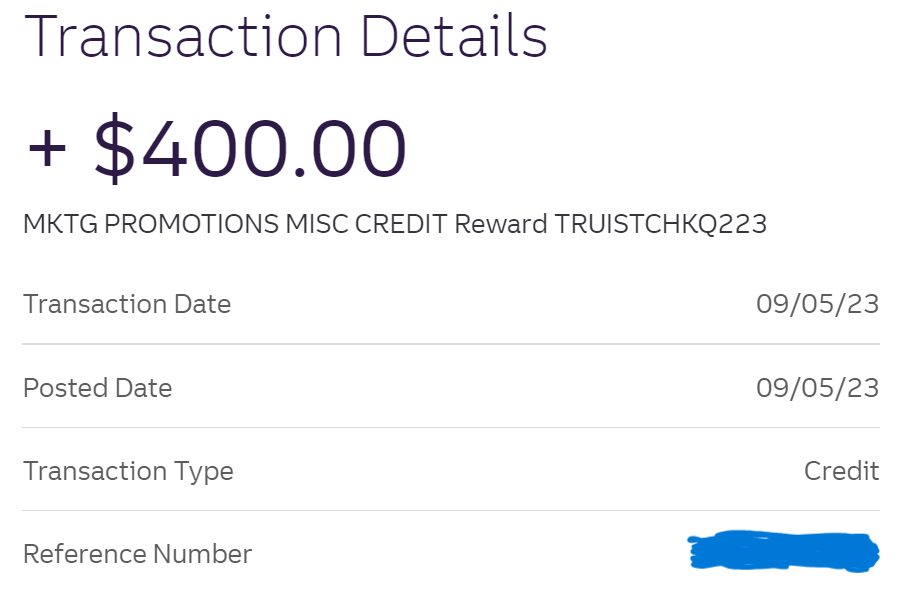Click the Transaction Date row label
Viewport: 897px width, 610px height.
click(x=127, y=304)
